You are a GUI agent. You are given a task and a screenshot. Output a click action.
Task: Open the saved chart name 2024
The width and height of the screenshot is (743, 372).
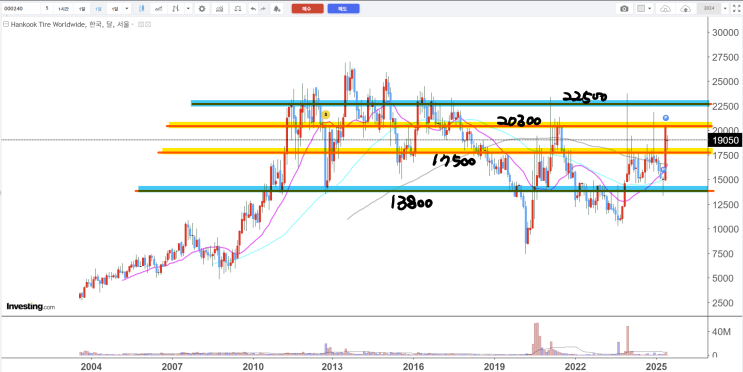[x=709, y=9]
